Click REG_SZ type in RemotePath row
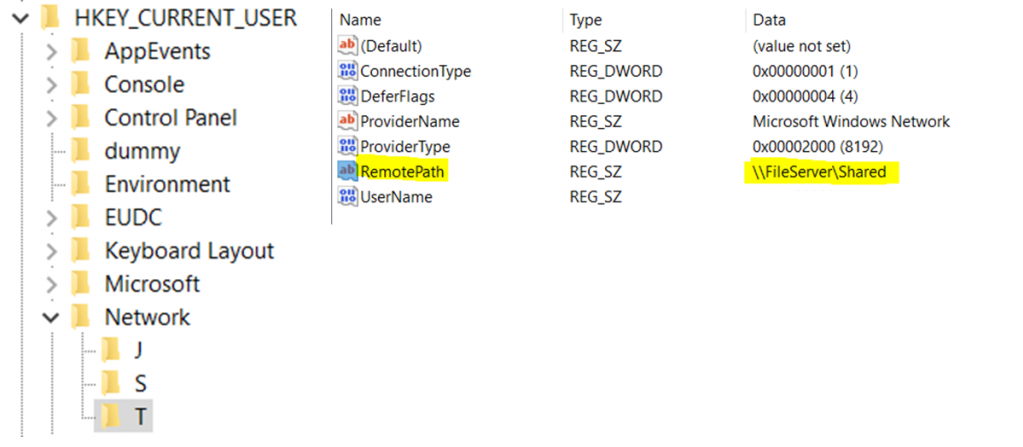 595,172
